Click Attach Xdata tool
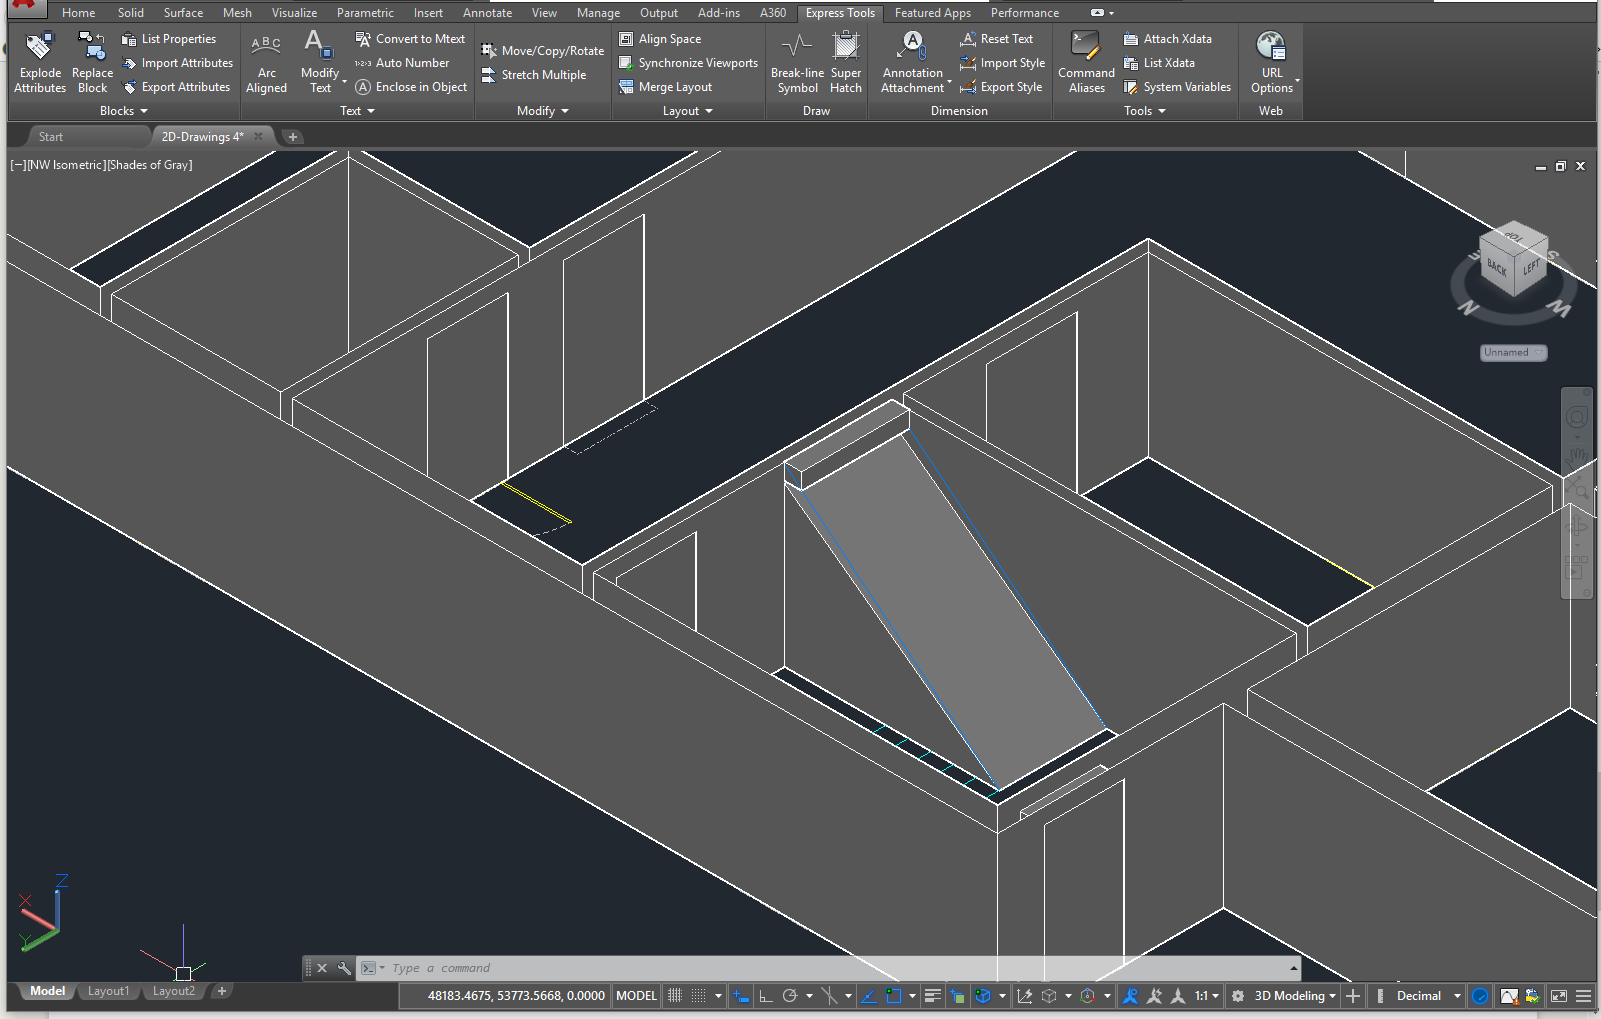The width and height of the screenshot is (1601, 1019). (x=1167, y=39)
